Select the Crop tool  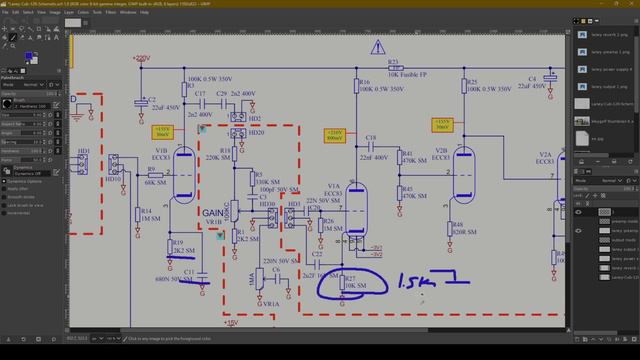[x=39, y=29]
